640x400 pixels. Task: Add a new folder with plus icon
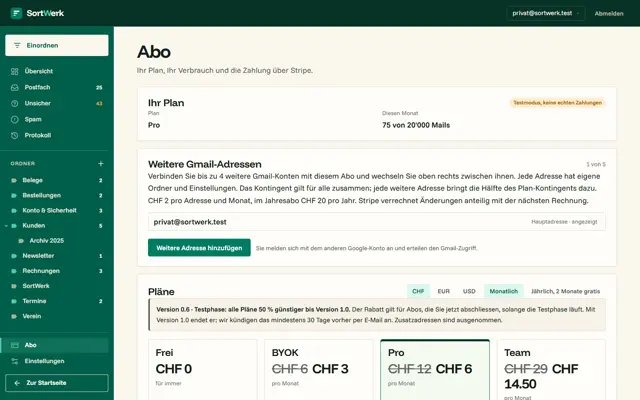100,163
